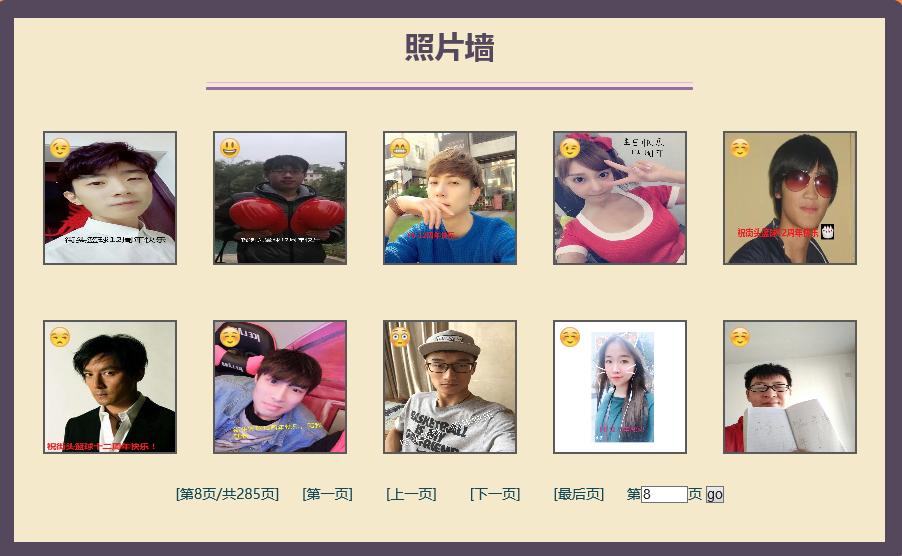This screenshot has height=556, width=902.
Task: Open the photo of girl in teal top
Action: tap(620, 387)
